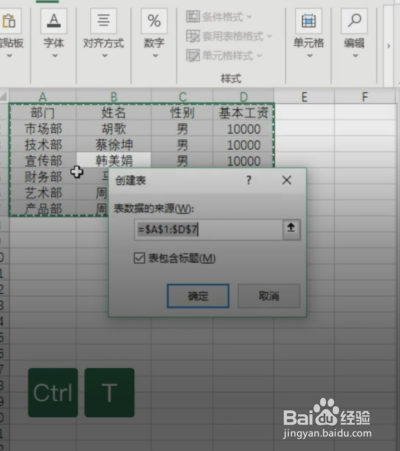Expand the Number (数字) dropdown arrow
This screenshot has width=400, height=451.
[x=155, y=56]
